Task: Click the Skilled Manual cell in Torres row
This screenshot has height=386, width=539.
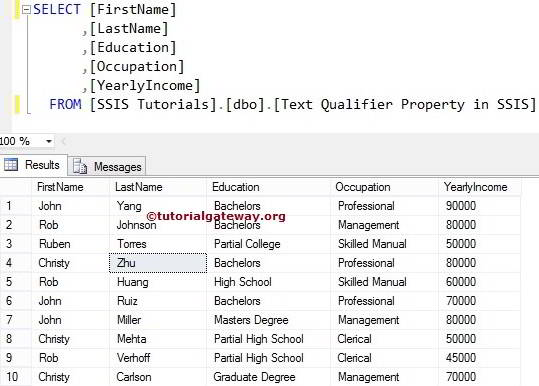Action: [384, 244]
